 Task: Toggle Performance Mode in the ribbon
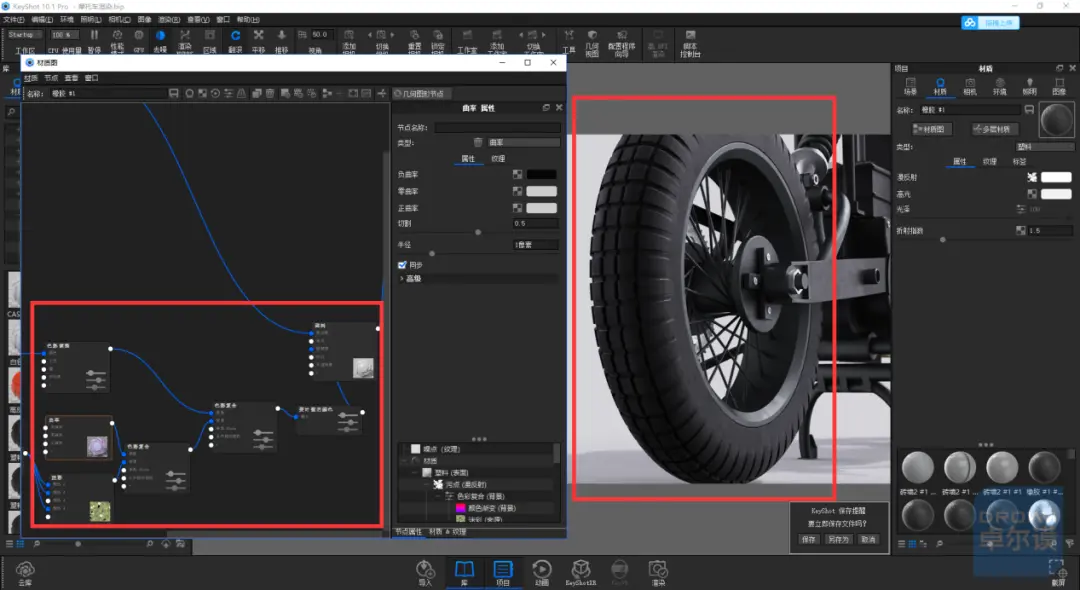click(117, 41)
